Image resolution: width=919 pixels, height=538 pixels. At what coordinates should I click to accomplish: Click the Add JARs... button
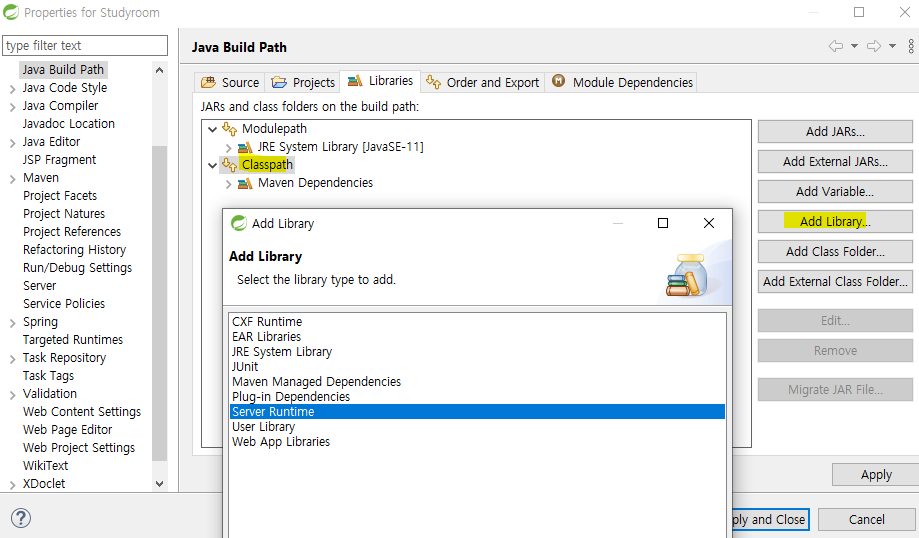tap(835, 132)
